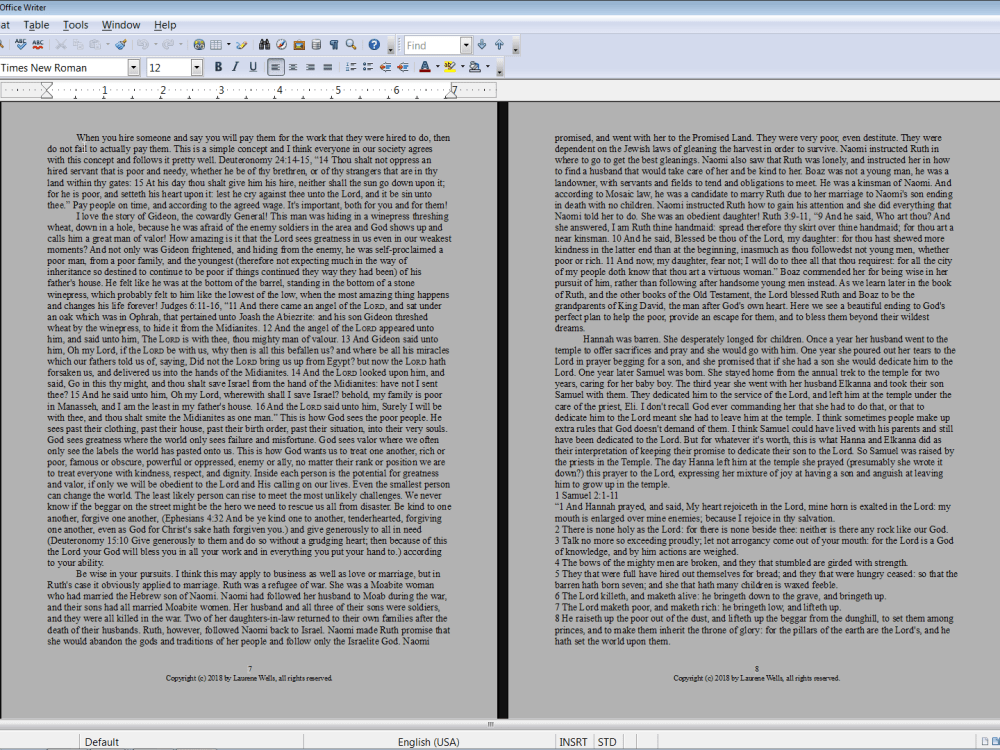Apply the paragraph Background Color
This screenshot has width=1000, height=750.
click(x=475, y=67)
